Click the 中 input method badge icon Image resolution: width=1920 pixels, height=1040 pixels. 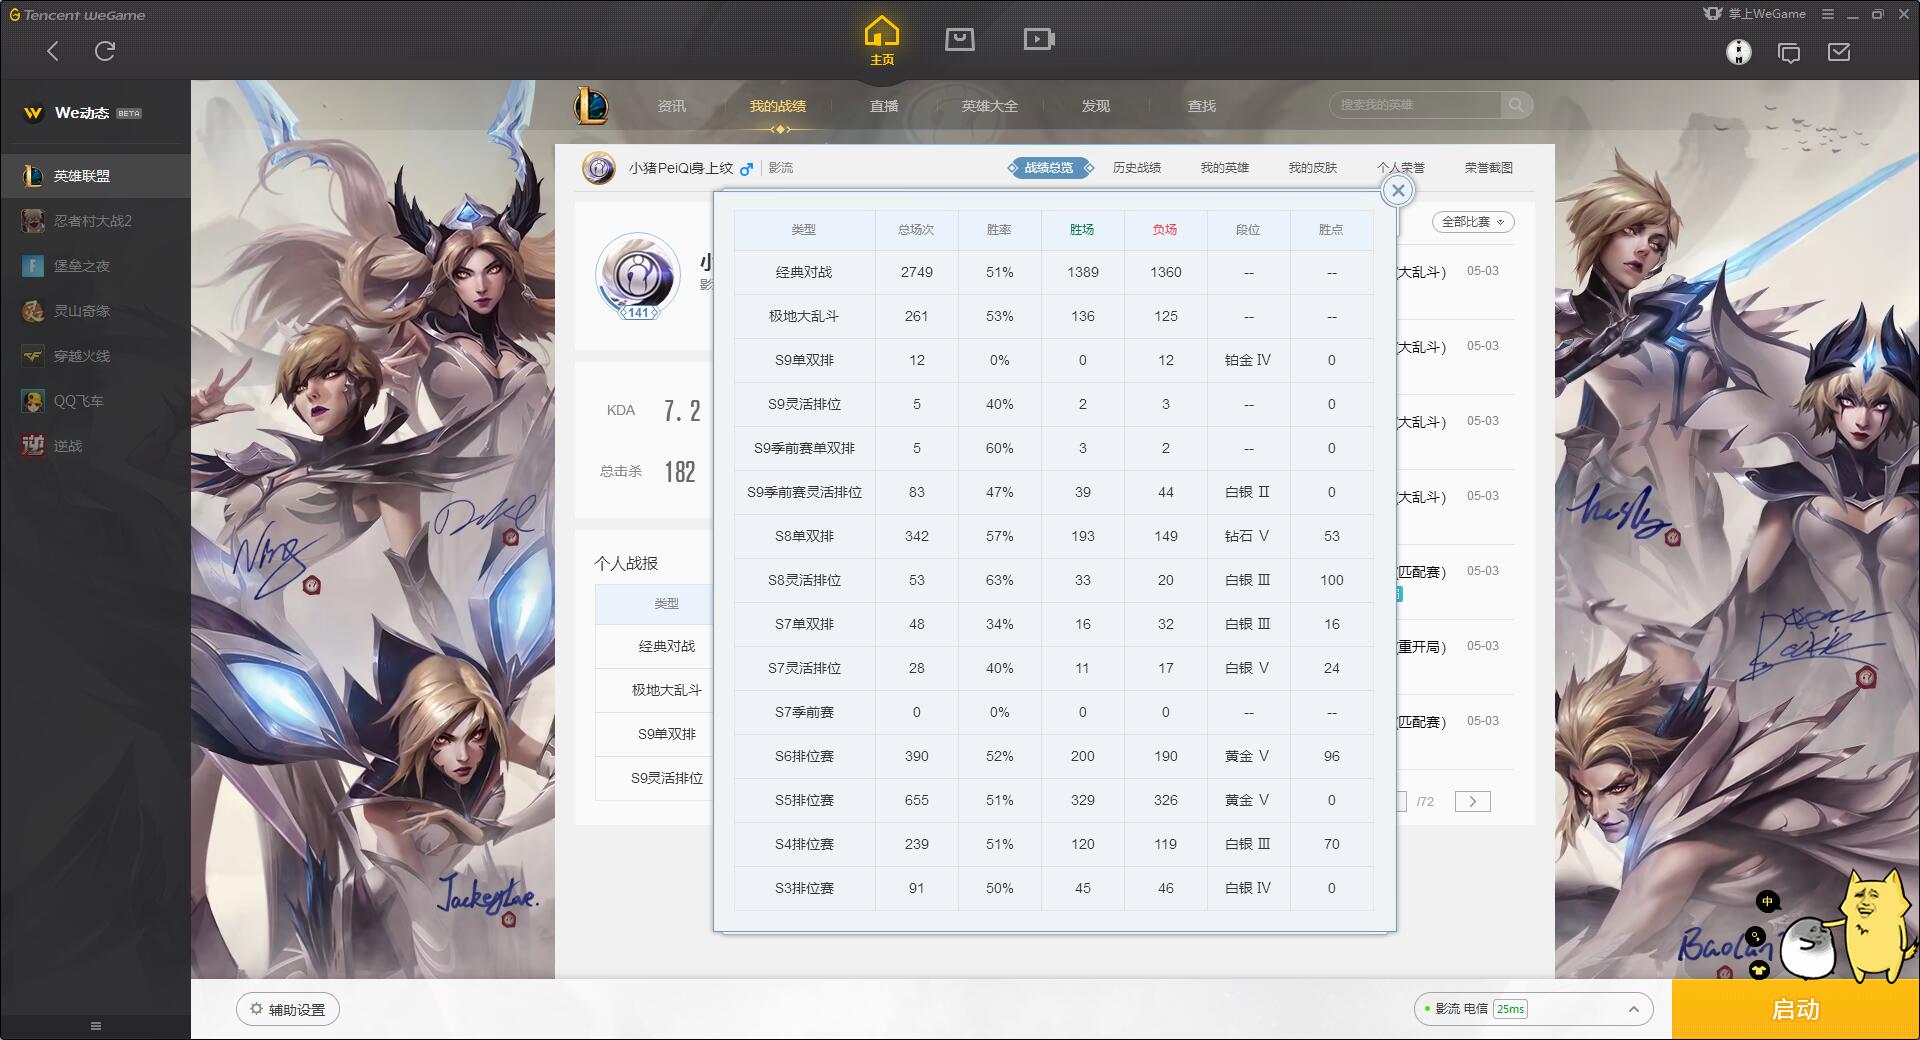click(1767, 902)
